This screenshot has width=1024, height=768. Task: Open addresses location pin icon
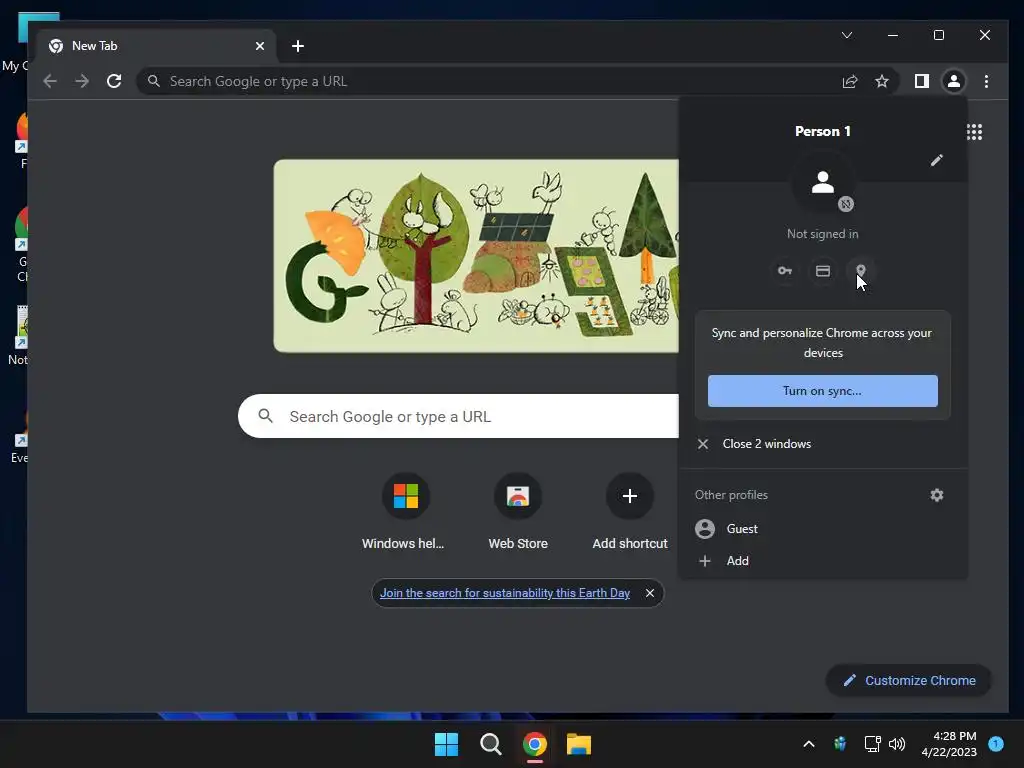pos(861,270)
